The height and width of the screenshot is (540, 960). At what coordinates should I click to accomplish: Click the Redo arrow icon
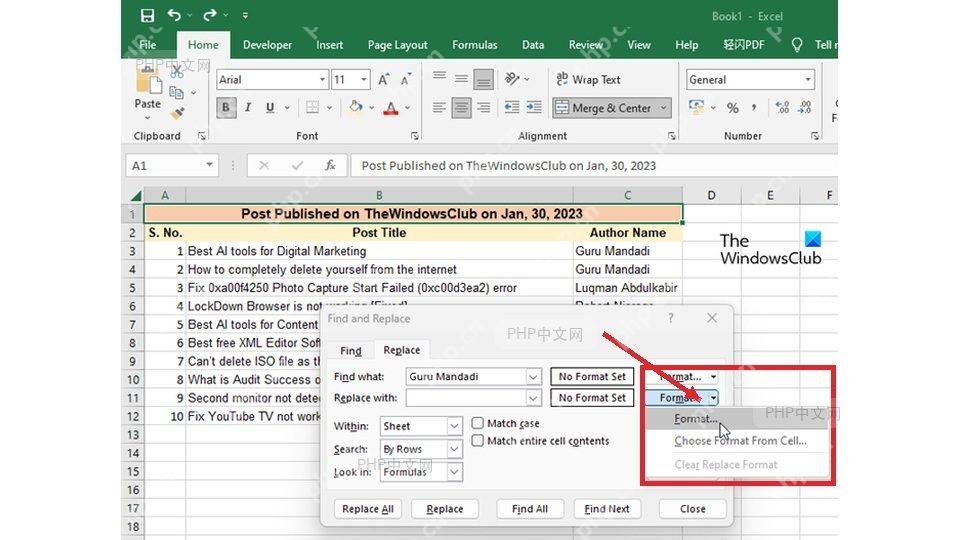click(210, 15)
